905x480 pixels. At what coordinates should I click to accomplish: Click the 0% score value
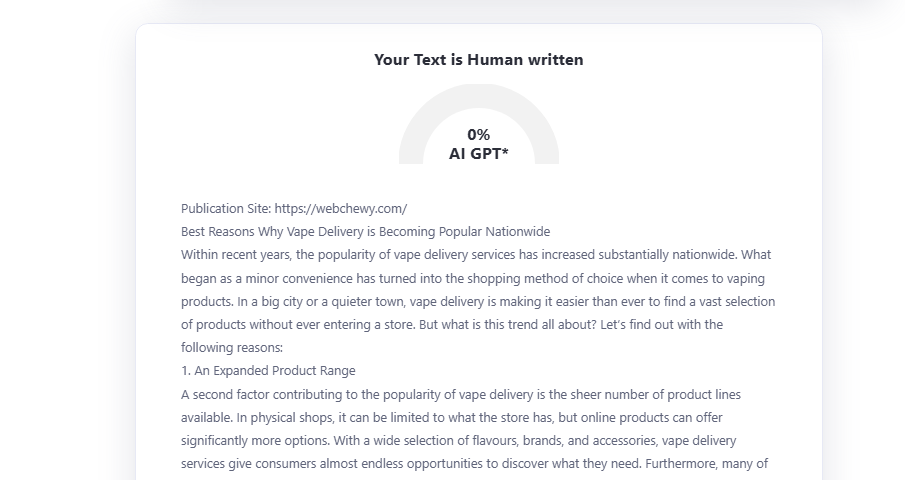point(478,135)
